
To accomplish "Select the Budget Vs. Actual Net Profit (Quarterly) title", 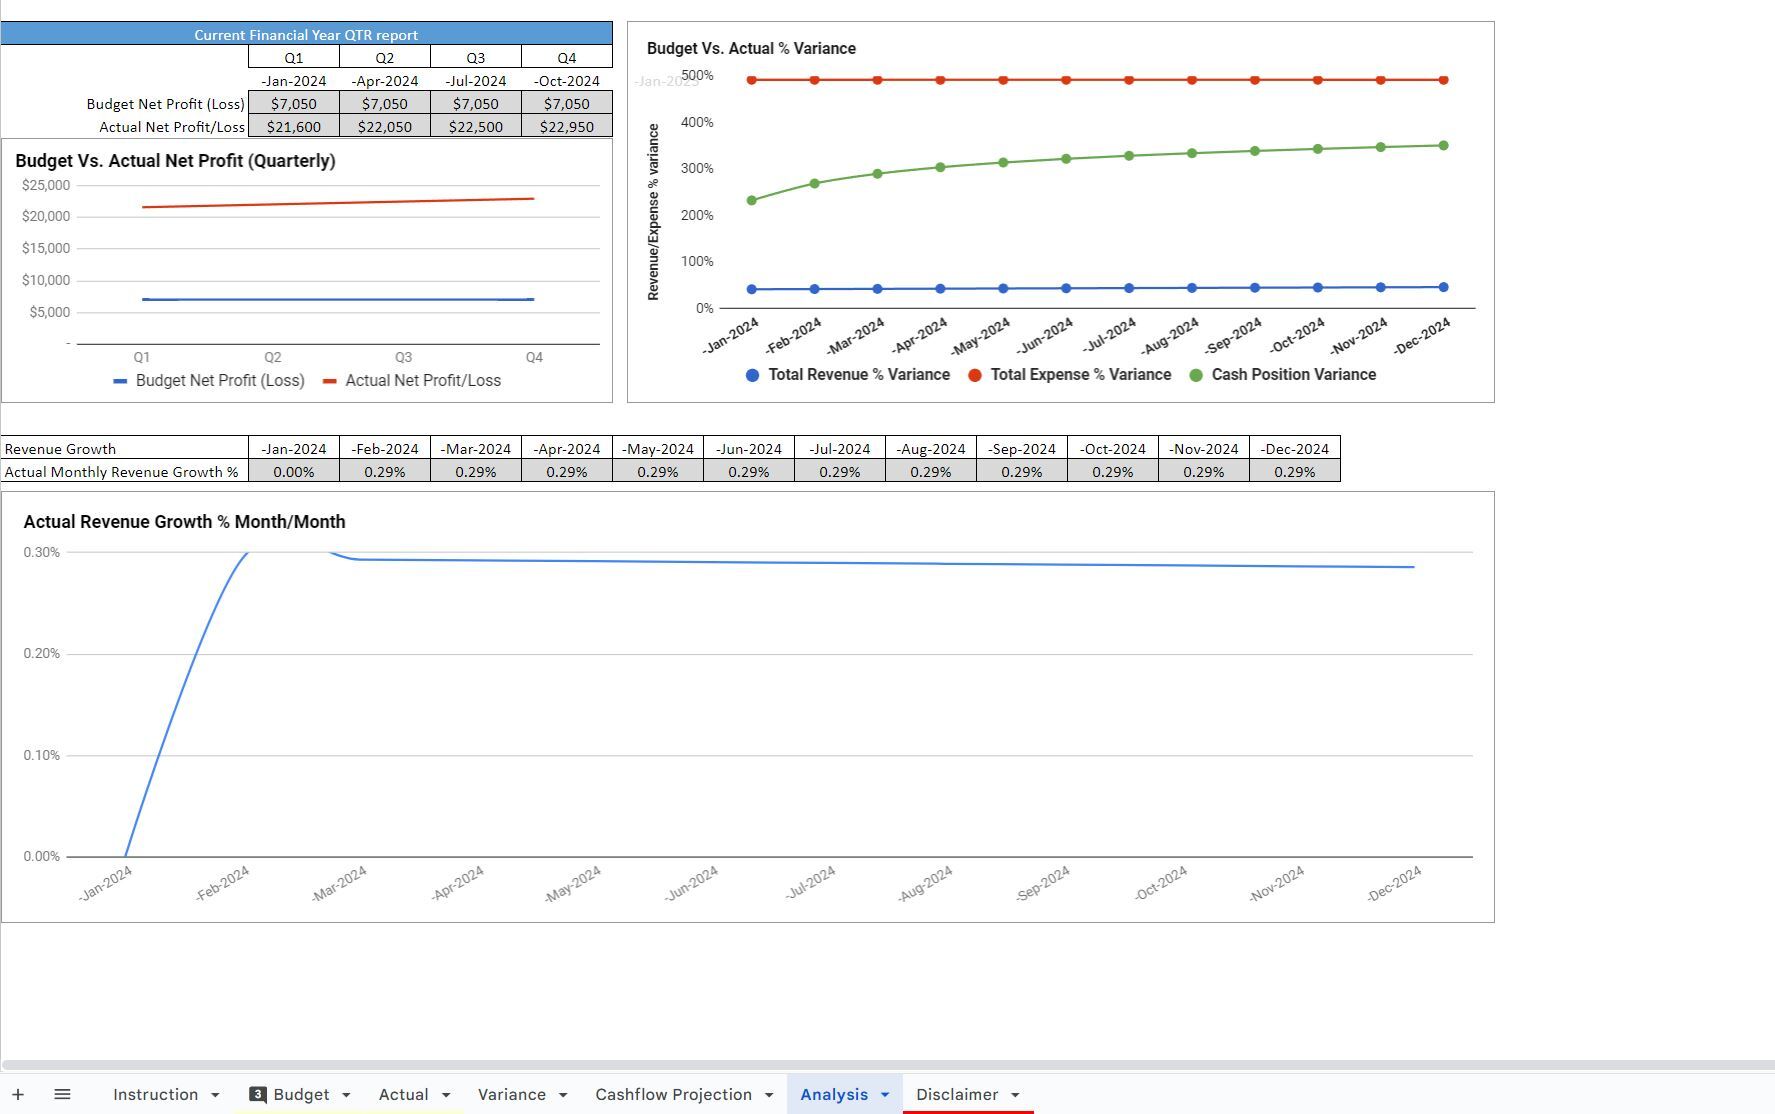I will [x=175, y=161].
